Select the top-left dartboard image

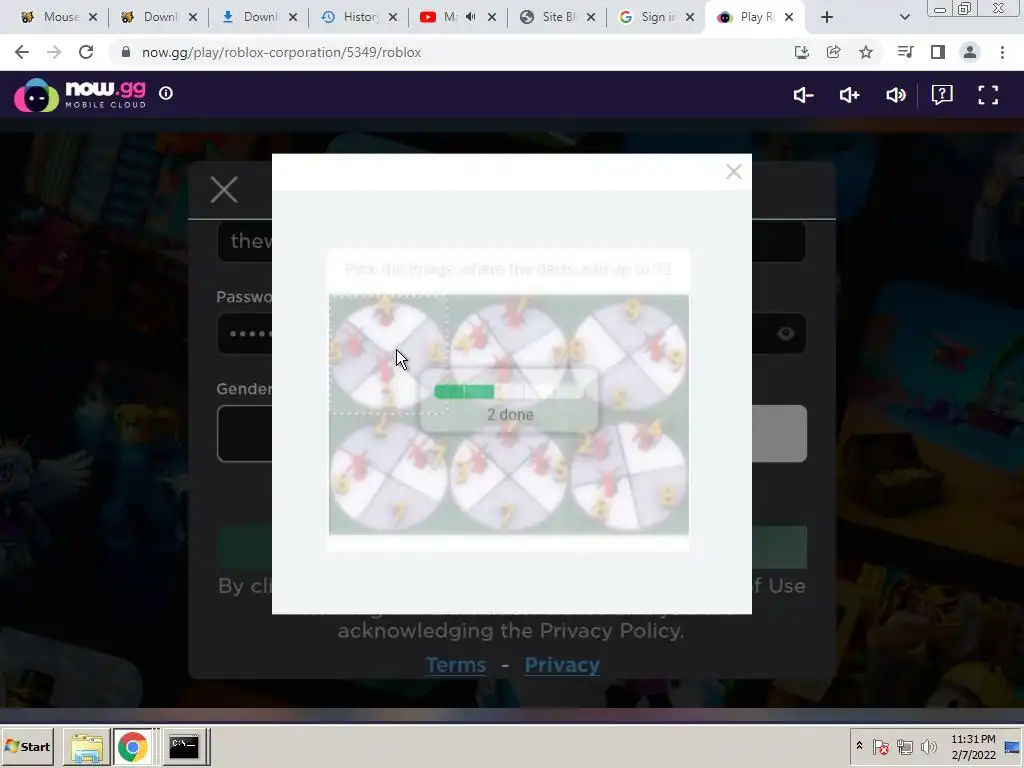(388, 355)
